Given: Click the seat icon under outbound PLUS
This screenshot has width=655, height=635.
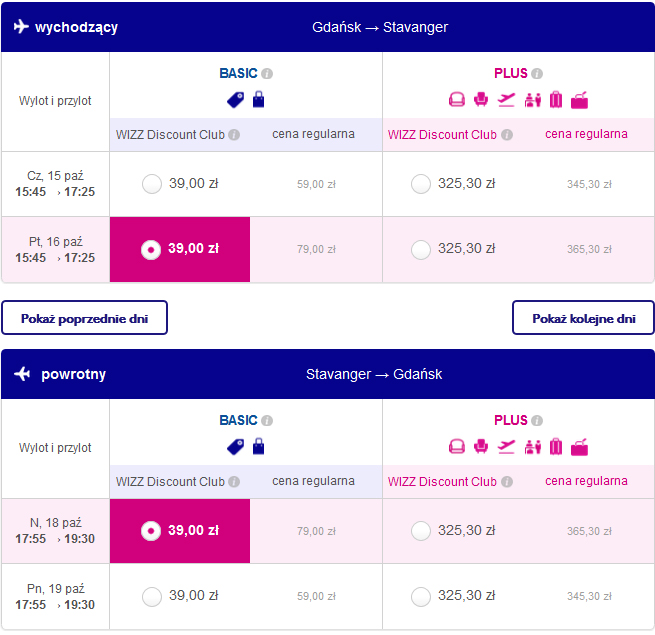Looking at the screenshot, I should pos(457,99).
